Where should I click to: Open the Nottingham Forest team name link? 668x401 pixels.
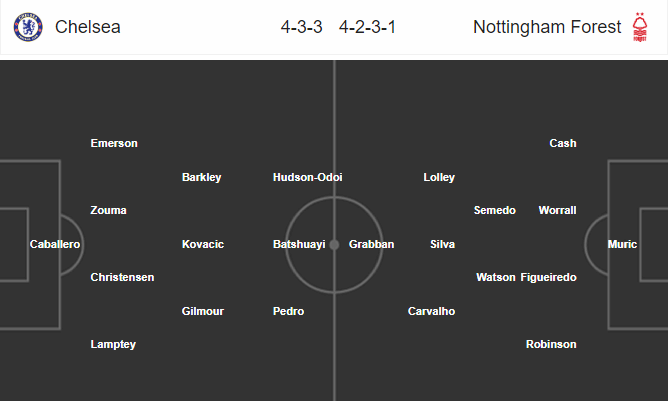(547, 27)
